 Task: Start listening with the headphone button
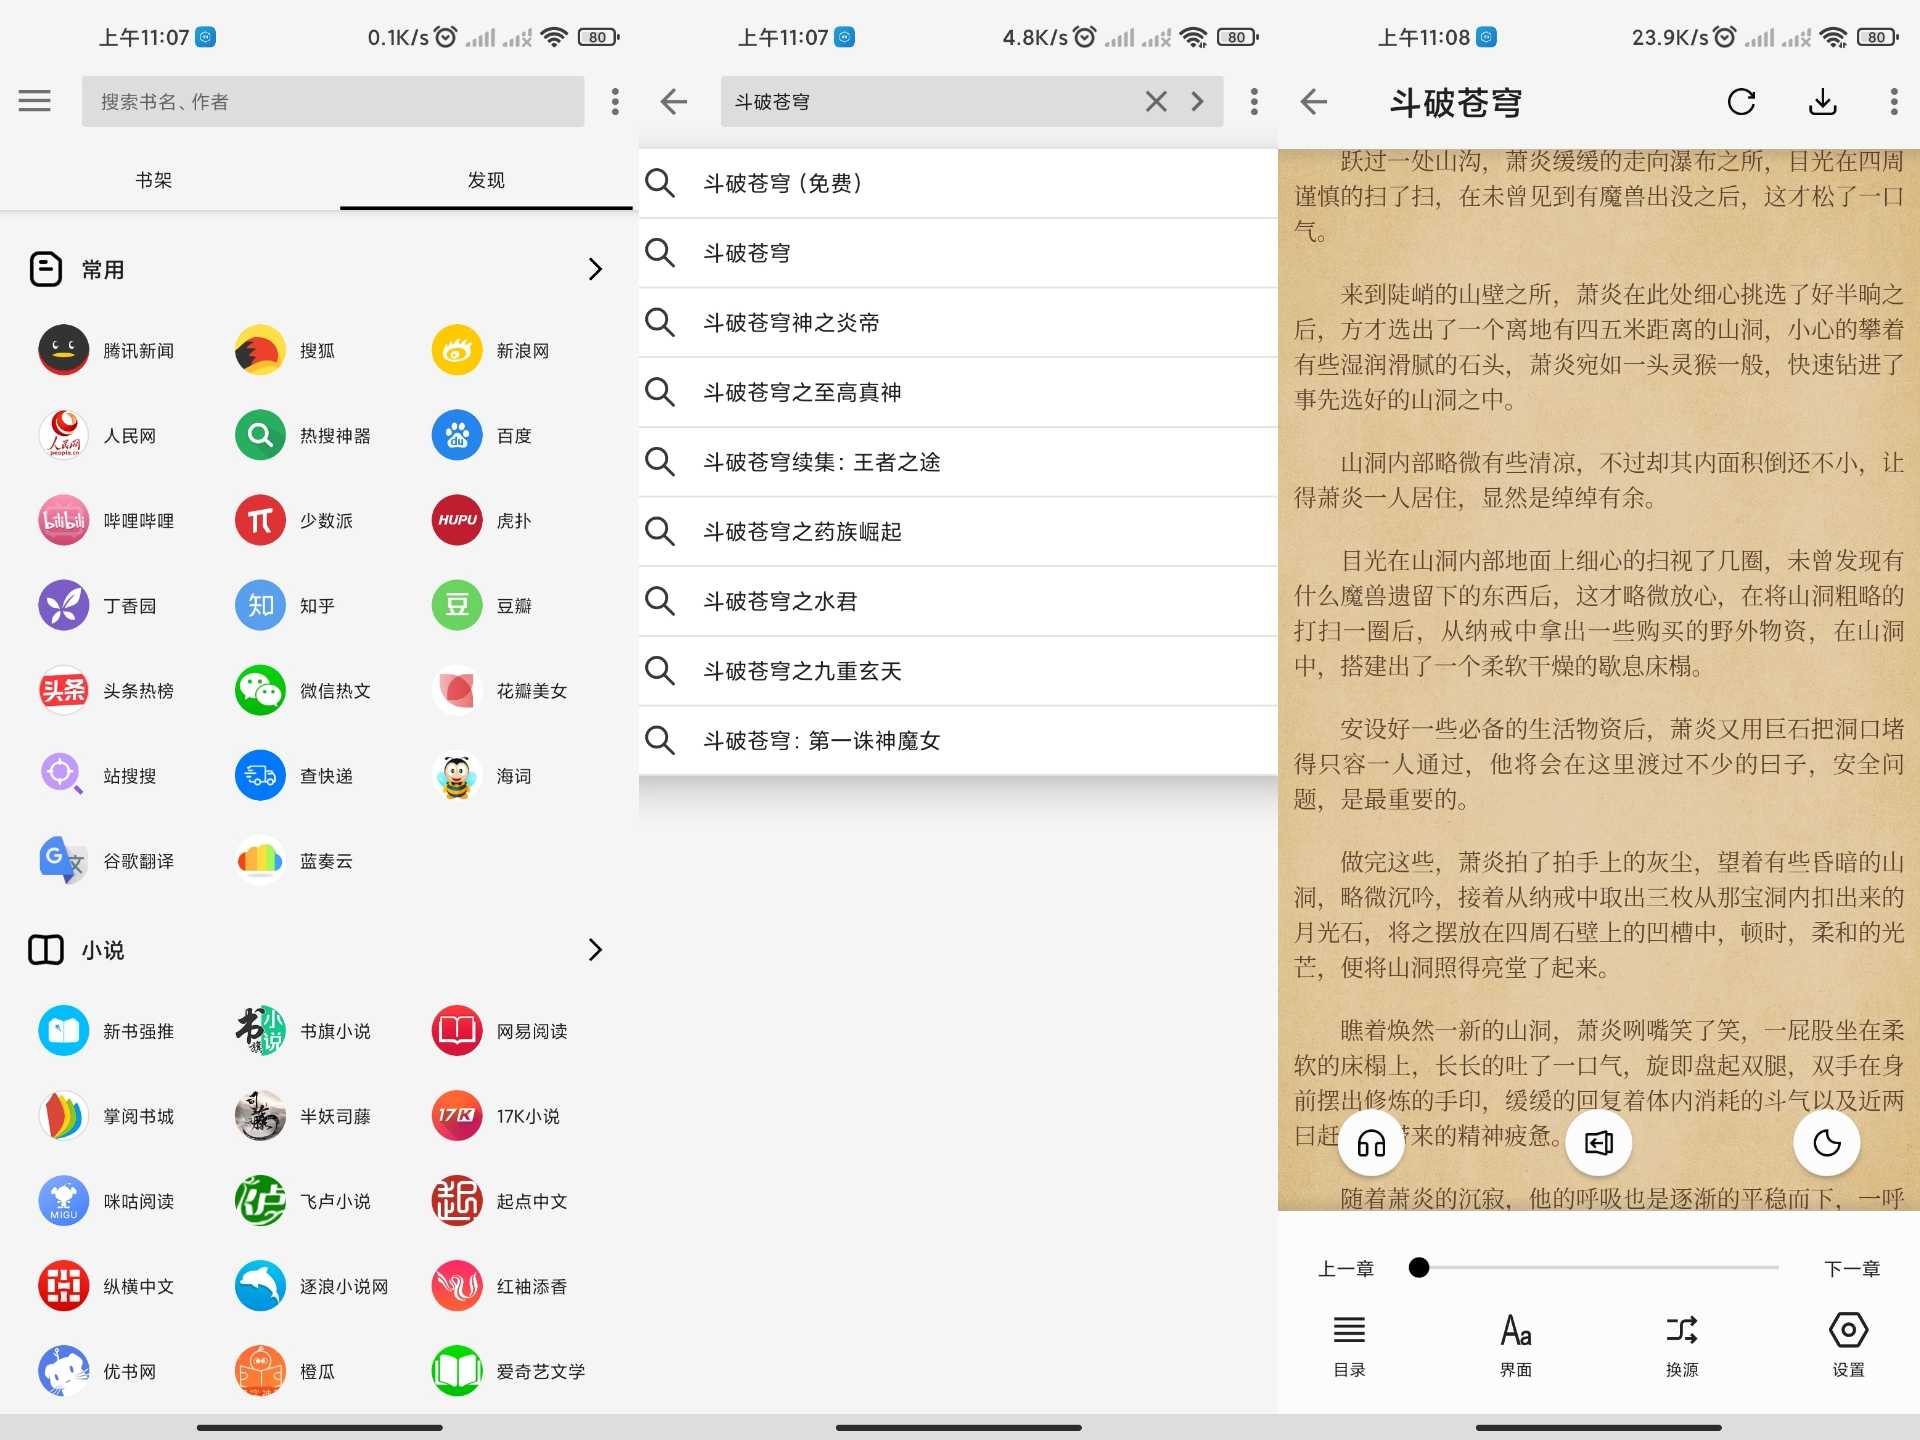point(1371,1143)
